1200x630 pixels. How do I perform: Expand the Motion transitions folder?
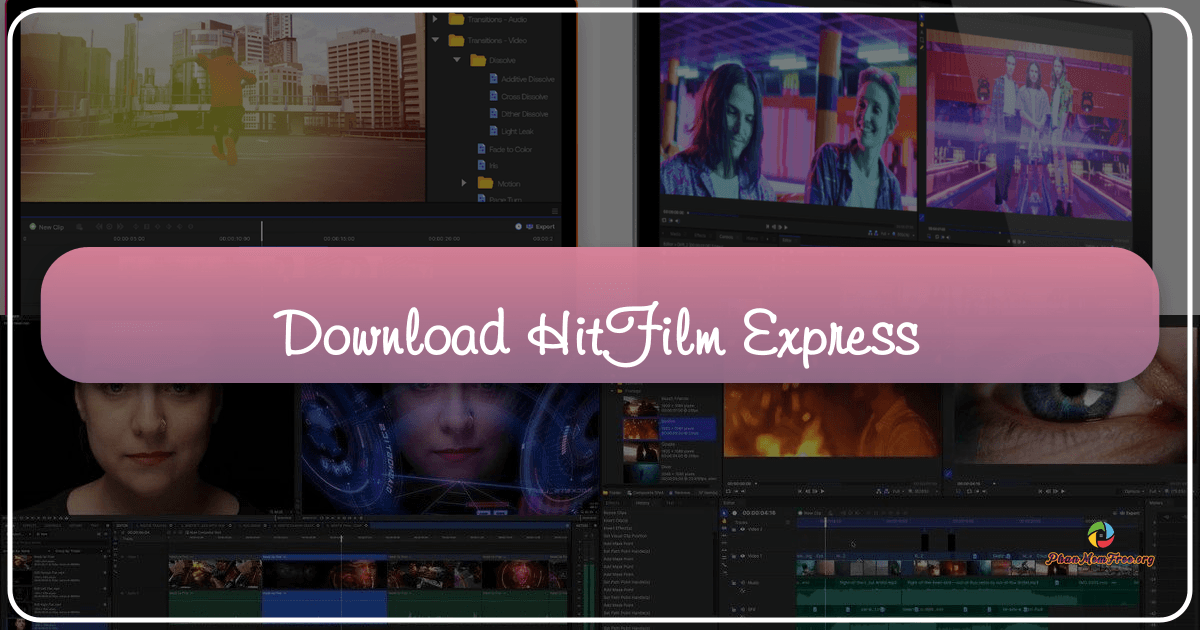pyautogui.click(x=464, y=182)
